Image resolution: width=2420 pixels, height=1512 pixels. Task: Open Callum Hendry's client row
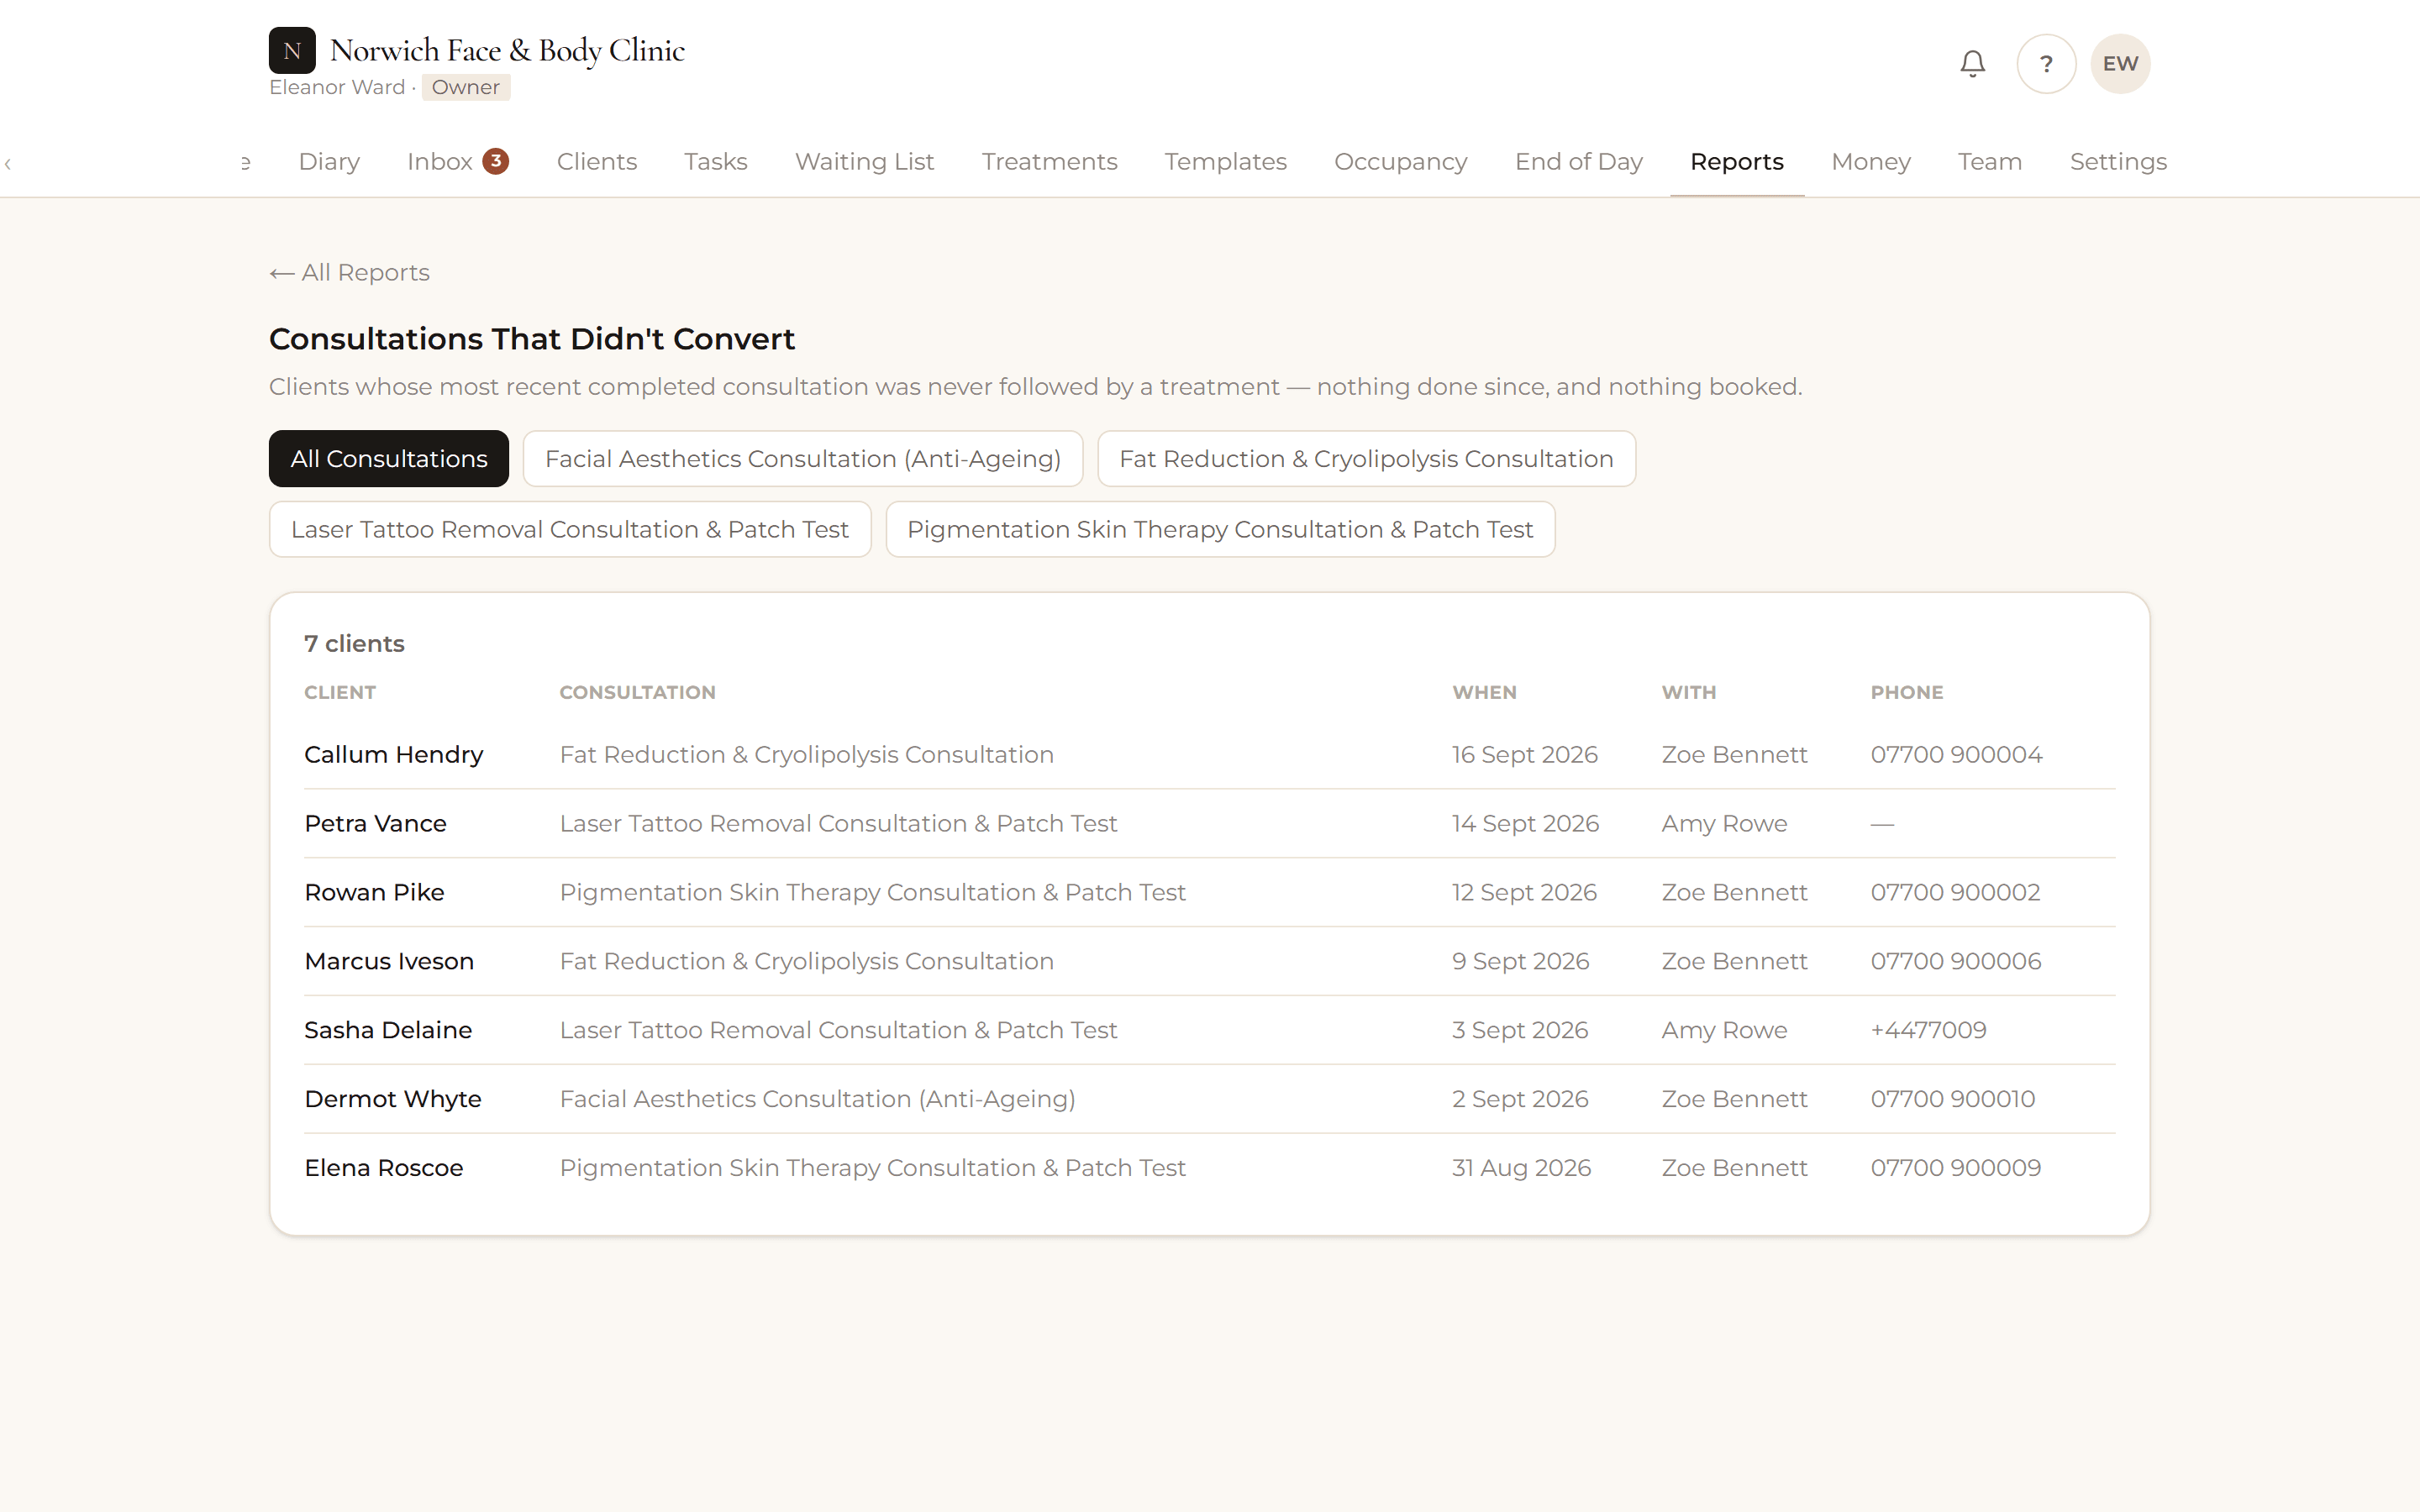click(1209, 755)
